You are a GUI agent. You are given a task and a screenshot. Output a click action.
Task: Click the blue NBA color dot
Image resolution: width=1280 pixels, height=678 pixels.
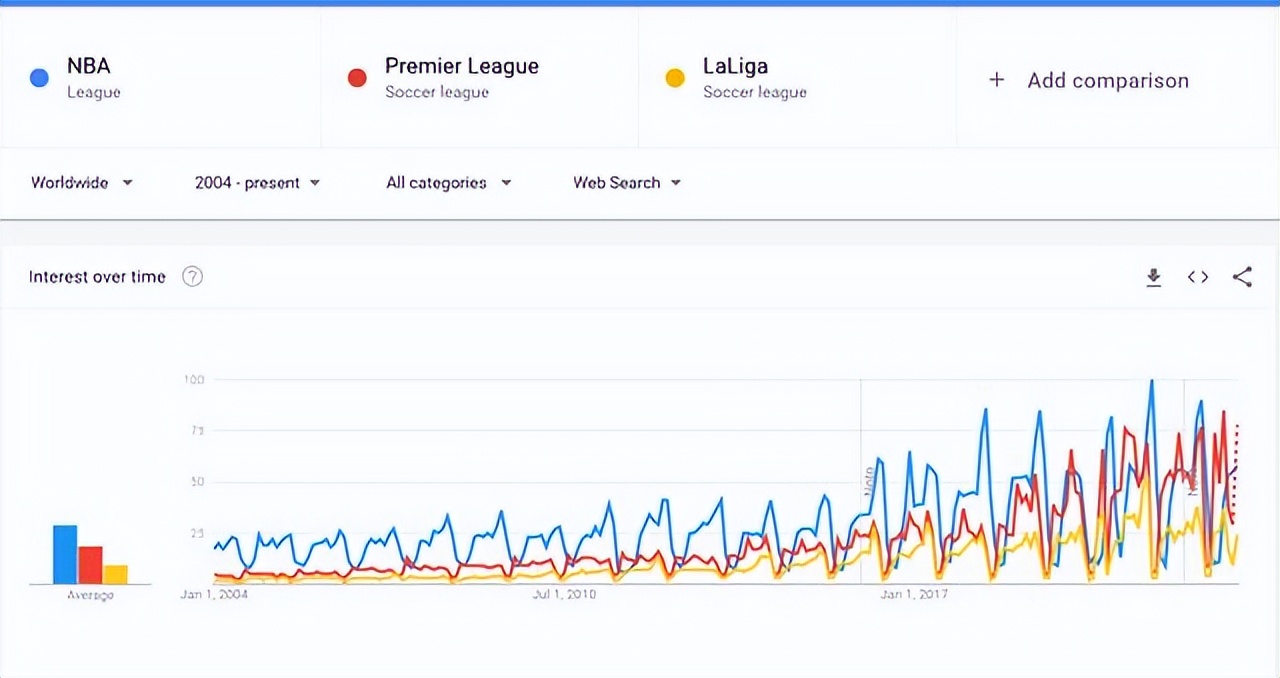tap(40, 78)
